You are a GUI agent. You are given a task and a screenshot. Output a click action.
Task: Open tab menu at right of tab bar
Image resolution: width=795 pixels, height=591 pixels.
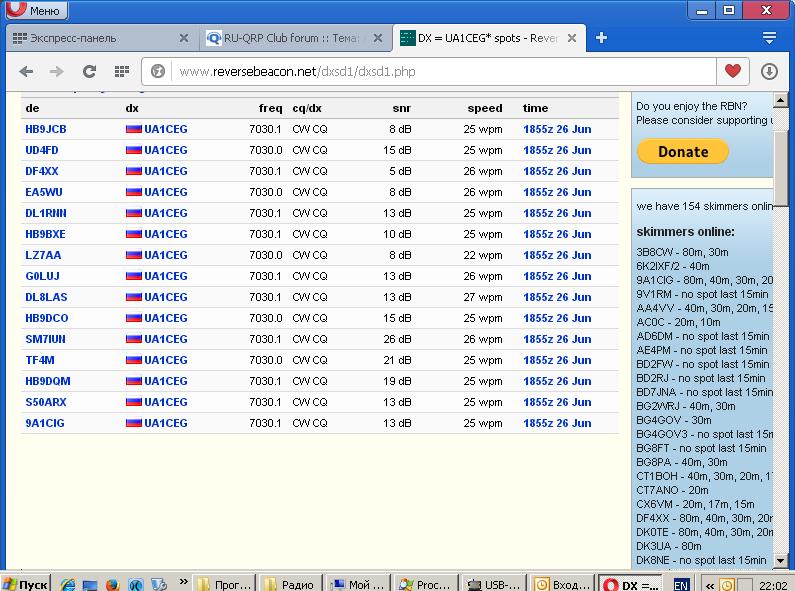point(769,38)
